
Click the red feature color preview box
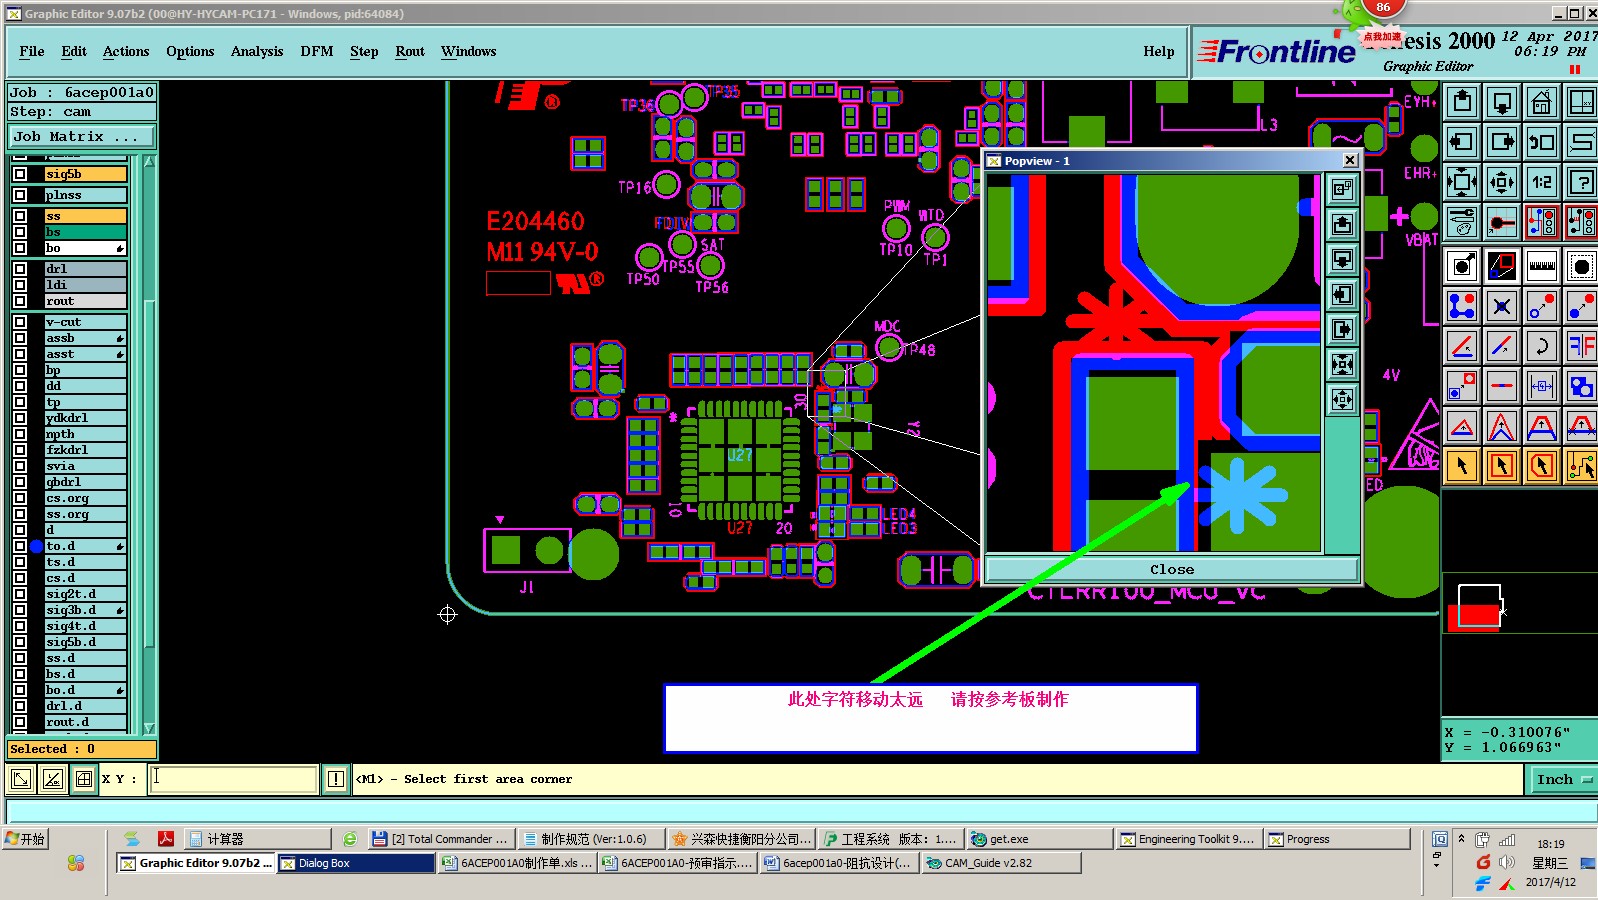click(x=1474, y=618)
